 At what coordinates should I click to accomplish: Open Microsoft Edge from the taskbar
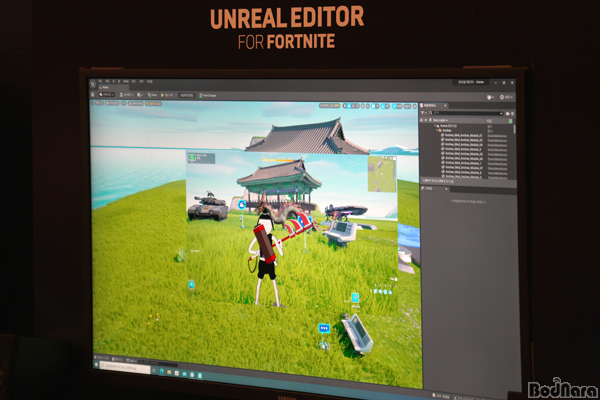tap(162, 371)
